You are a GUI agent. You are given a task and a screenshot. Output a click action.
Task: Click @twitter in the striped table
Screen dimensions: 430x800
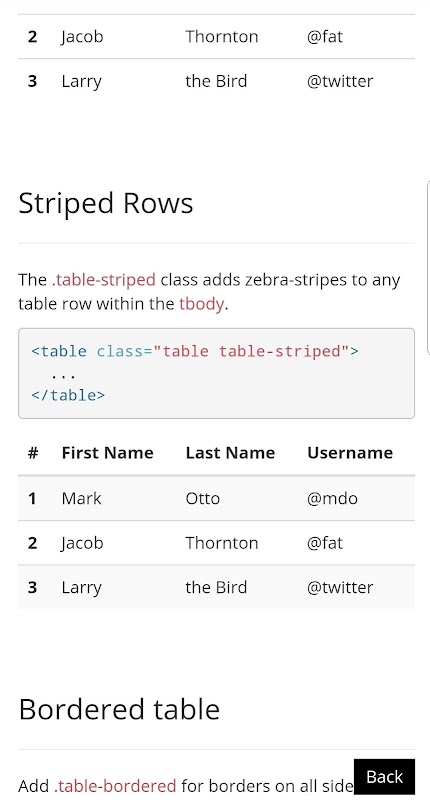coord(340,587)
